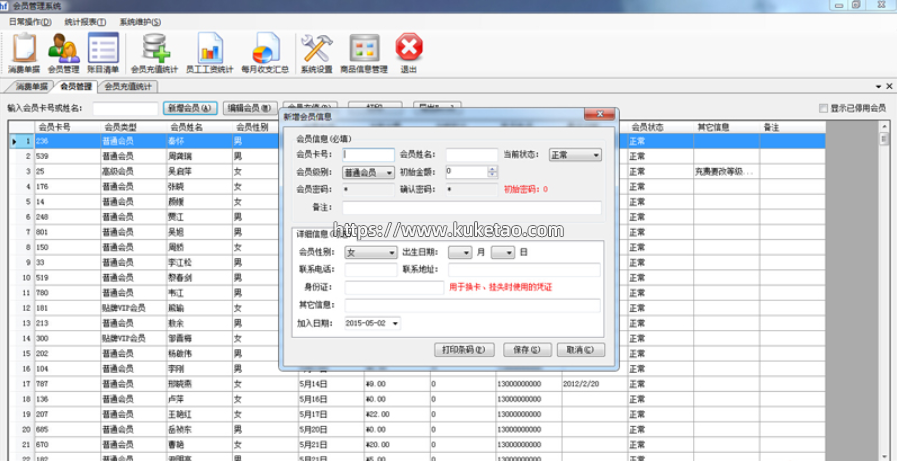Click the 保存 button in the dialog
The height and width of the screenshot is (461, 897).
pyautogui.click(x=527, y=349)
